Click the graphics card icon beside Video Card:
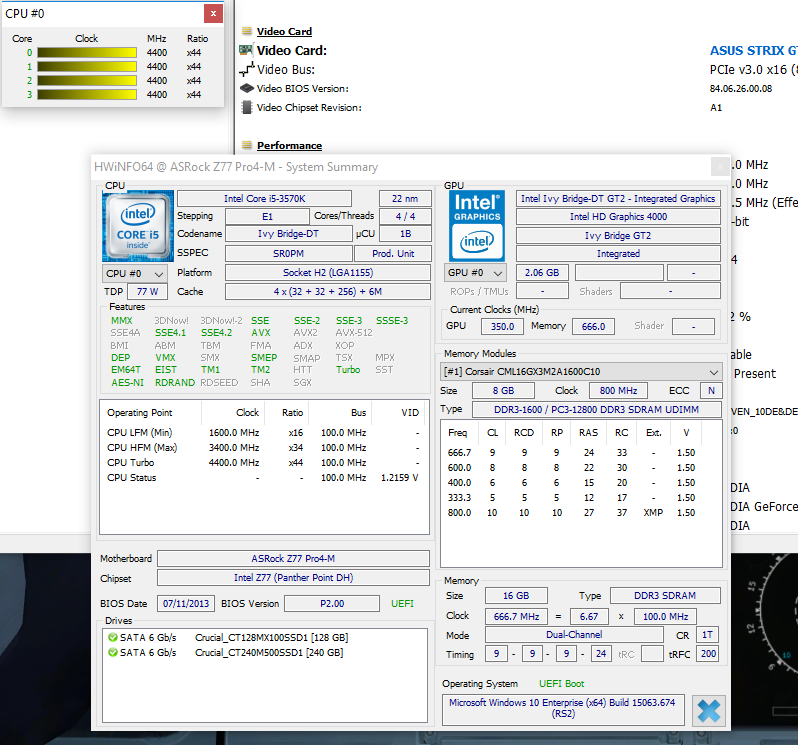Image resolution: width=798 pixels, height=745 pixels. click(246, 50)
